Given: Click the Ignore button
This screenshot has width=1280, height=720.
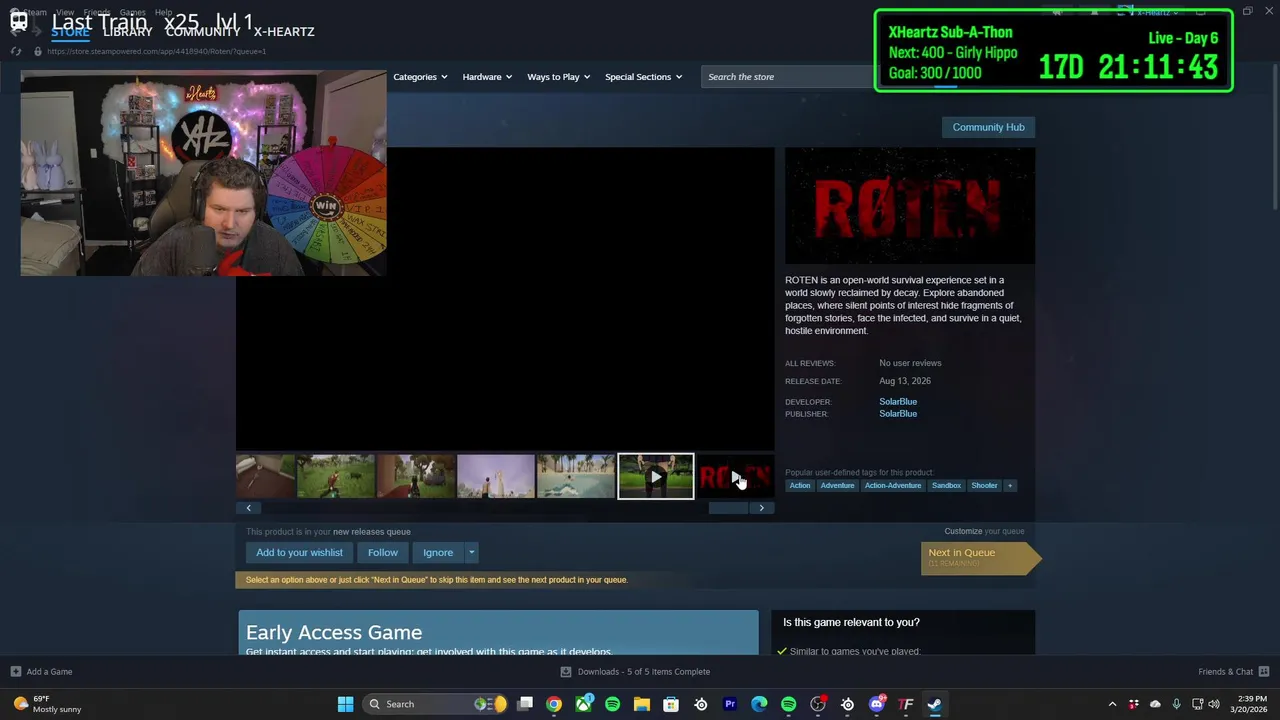Looking at the screenshot, I should click(x=438, y=552).
